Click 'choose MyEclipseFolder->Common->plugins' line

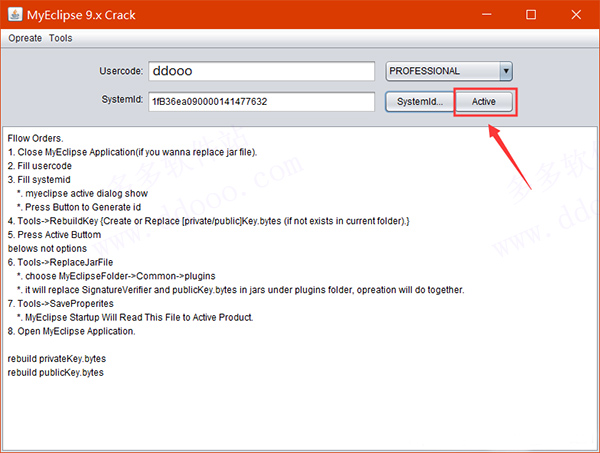click(x=116, y=276)
